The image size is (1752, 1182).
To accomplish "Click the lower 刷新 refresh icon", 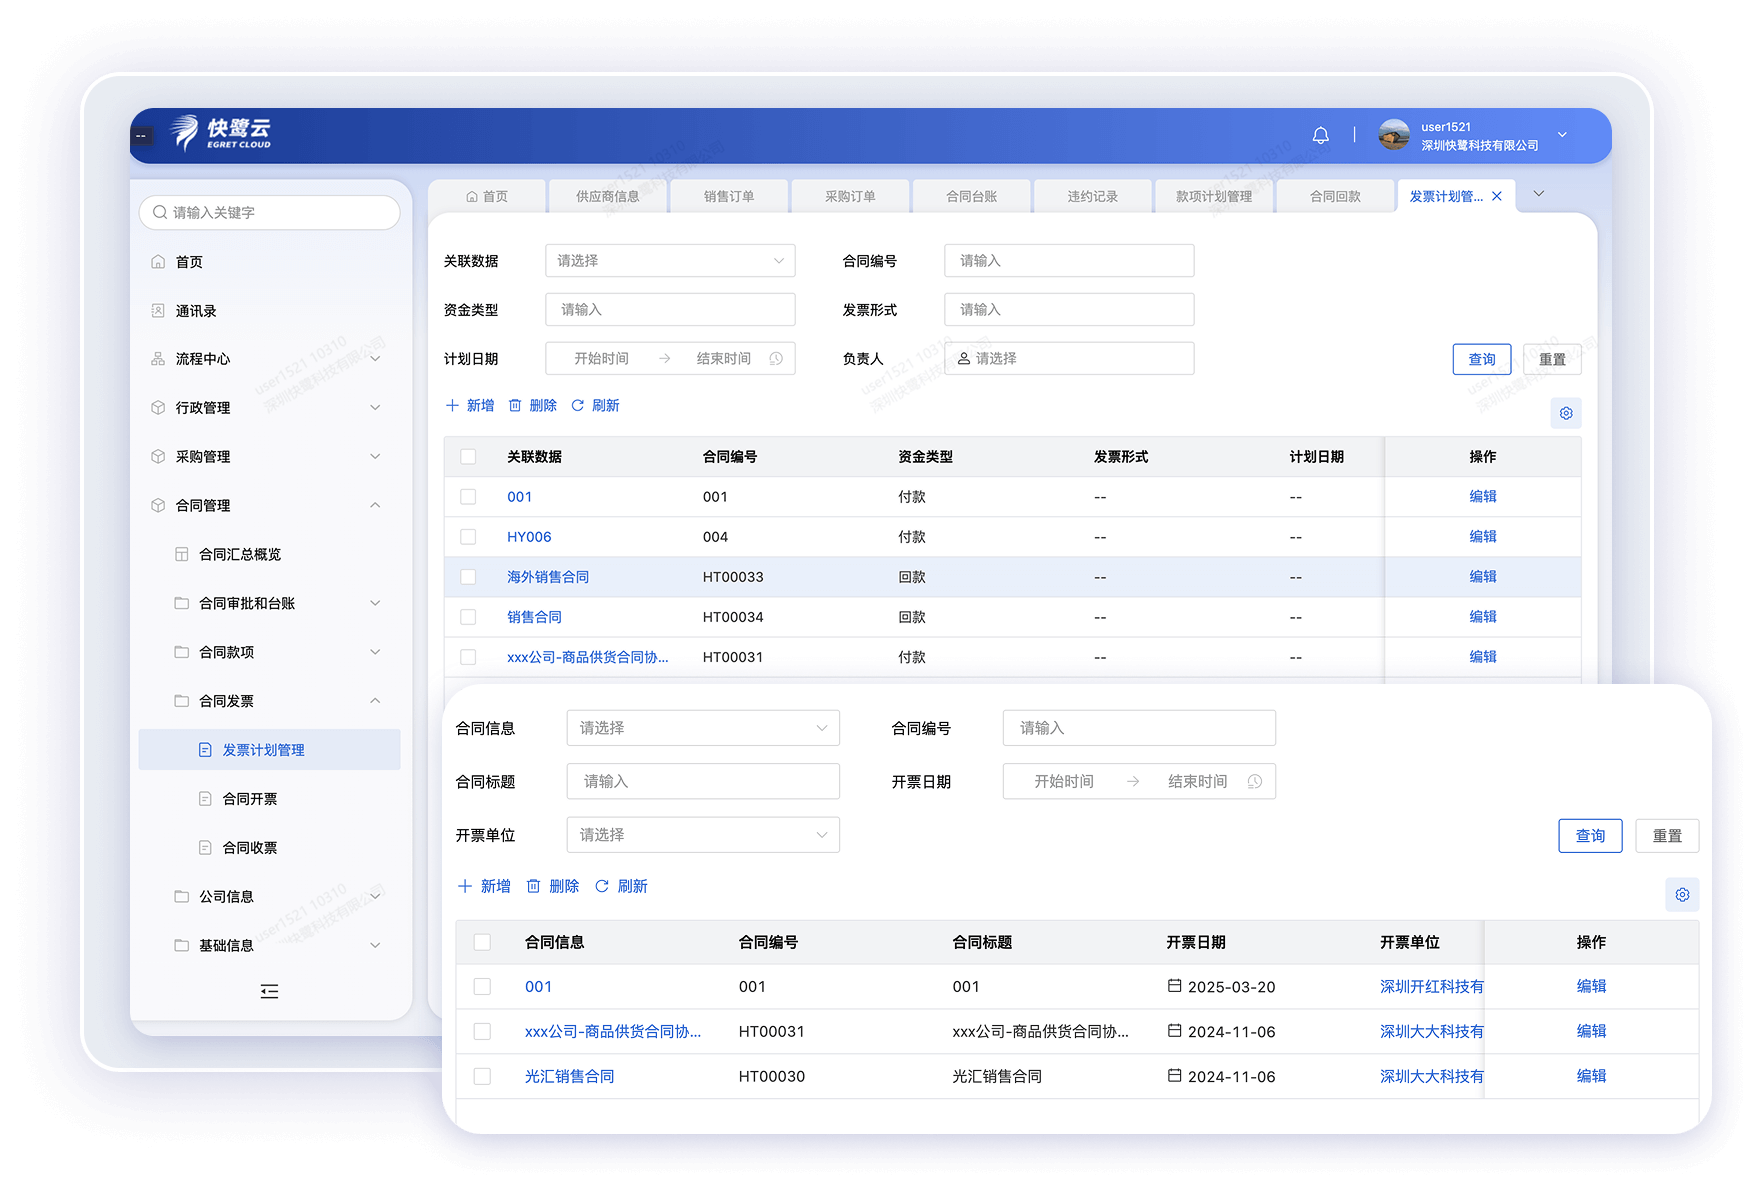I will point(602,886).
